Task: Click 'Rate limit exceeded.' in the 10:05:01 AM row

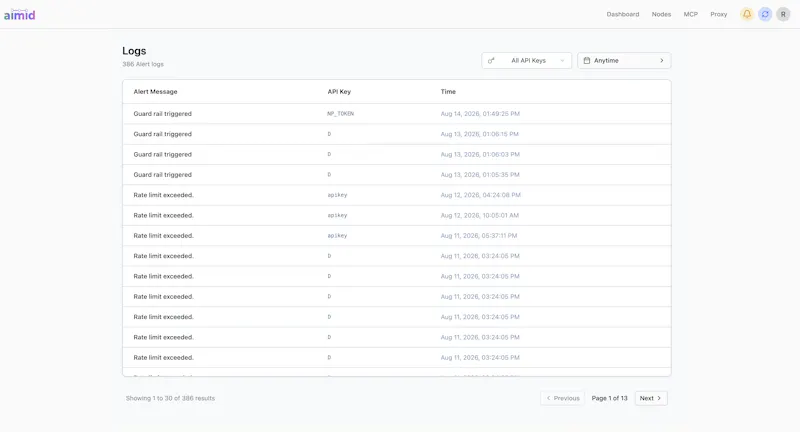Action: (x=163, y=216)
